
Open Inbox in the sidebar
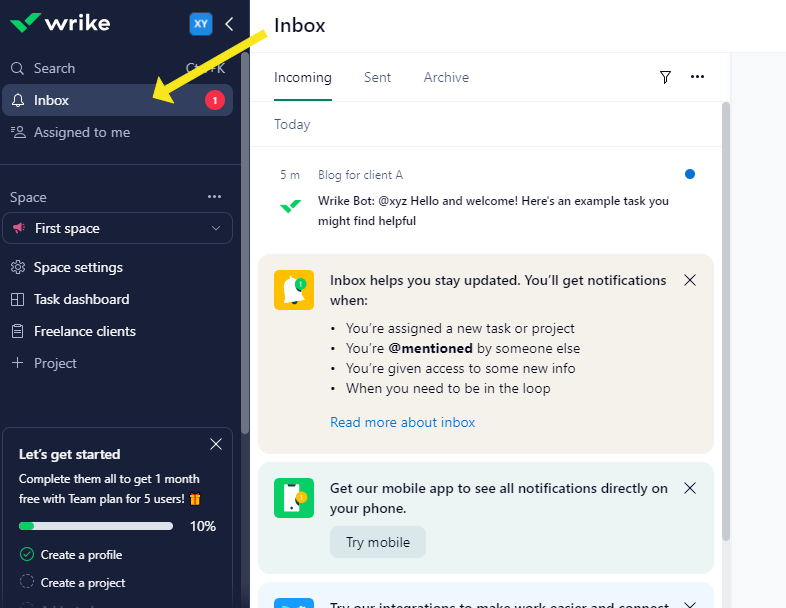(x=117, y=100)
